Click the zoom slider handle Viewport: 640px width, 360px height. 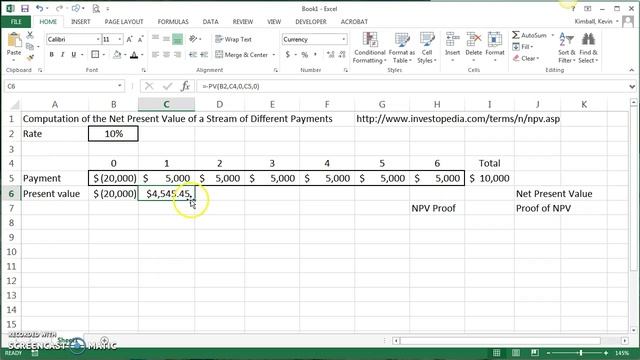(x=581, y=353)
